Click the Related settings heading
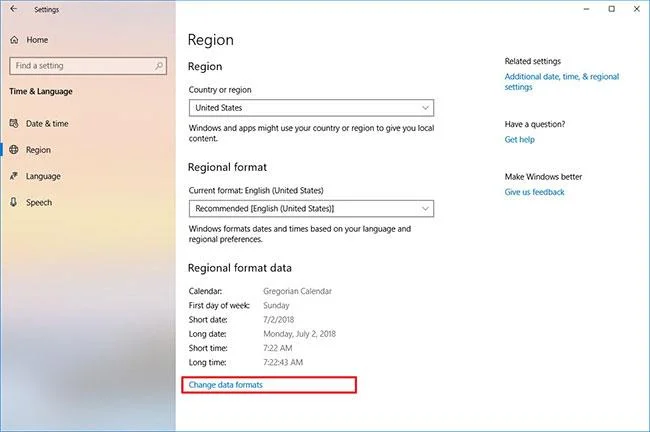This screenshot has height=432, width=650. [x=533, y=61]
